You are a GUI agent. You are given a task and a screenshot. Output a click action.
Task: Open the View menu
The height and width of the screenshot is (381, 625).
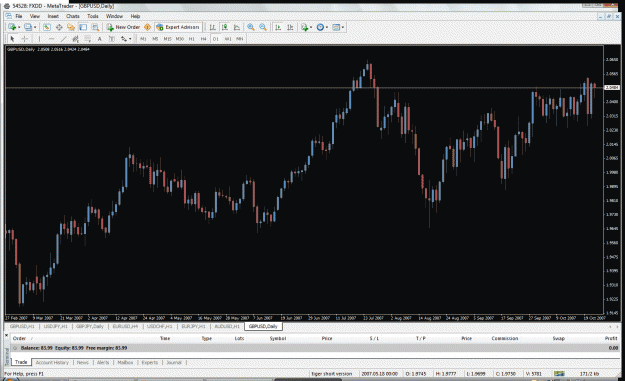pos(35,16)
